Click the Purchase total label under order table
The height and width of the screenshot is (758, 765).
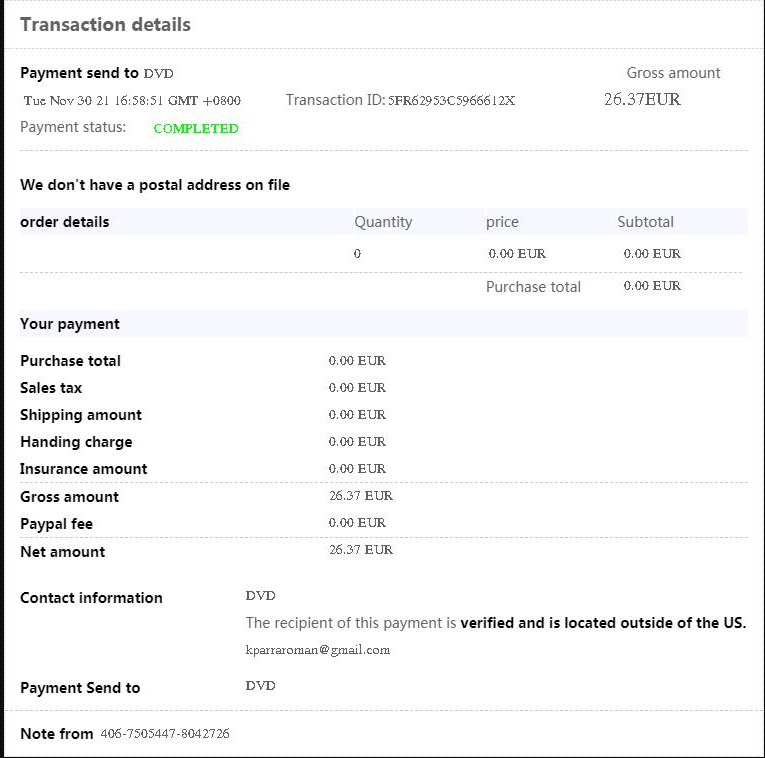pyautogui.click(x=533, y=287)
